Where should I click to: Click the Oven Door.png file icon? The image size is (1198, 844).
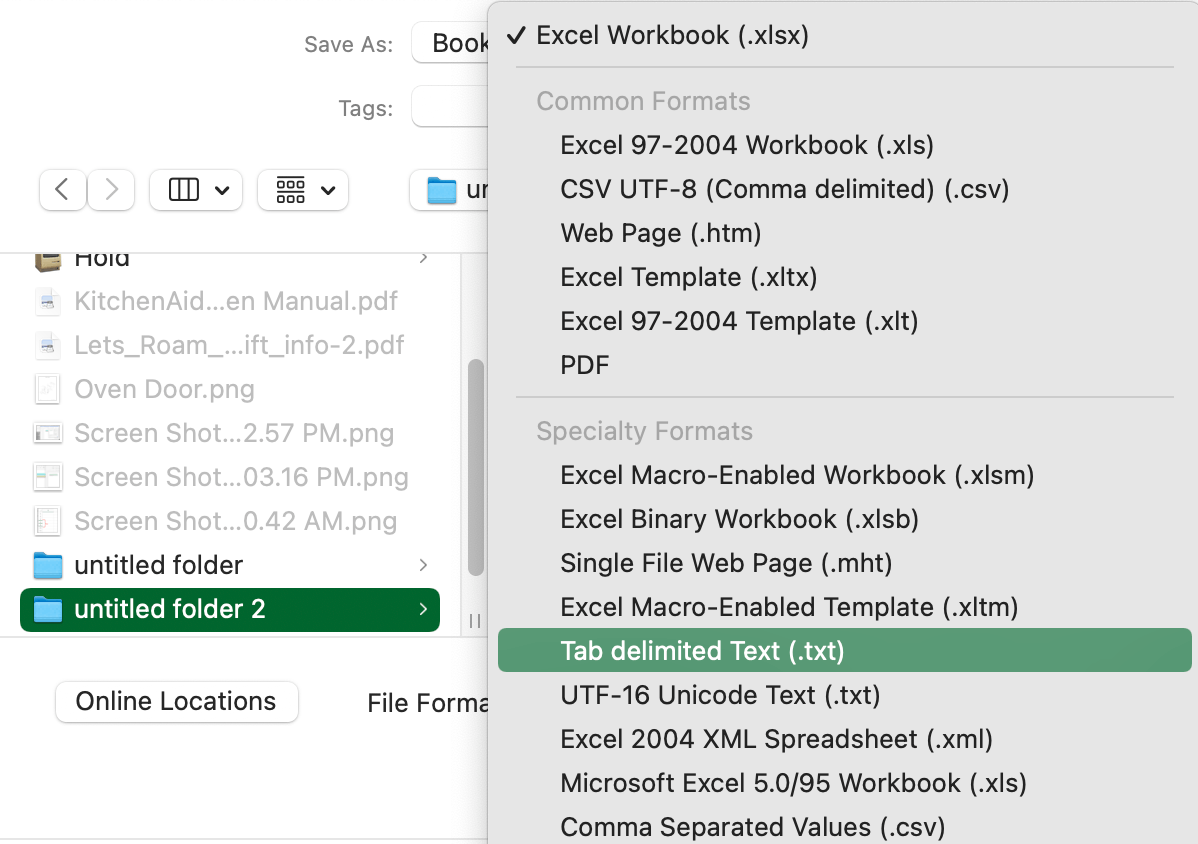click(x=48, y=389)
